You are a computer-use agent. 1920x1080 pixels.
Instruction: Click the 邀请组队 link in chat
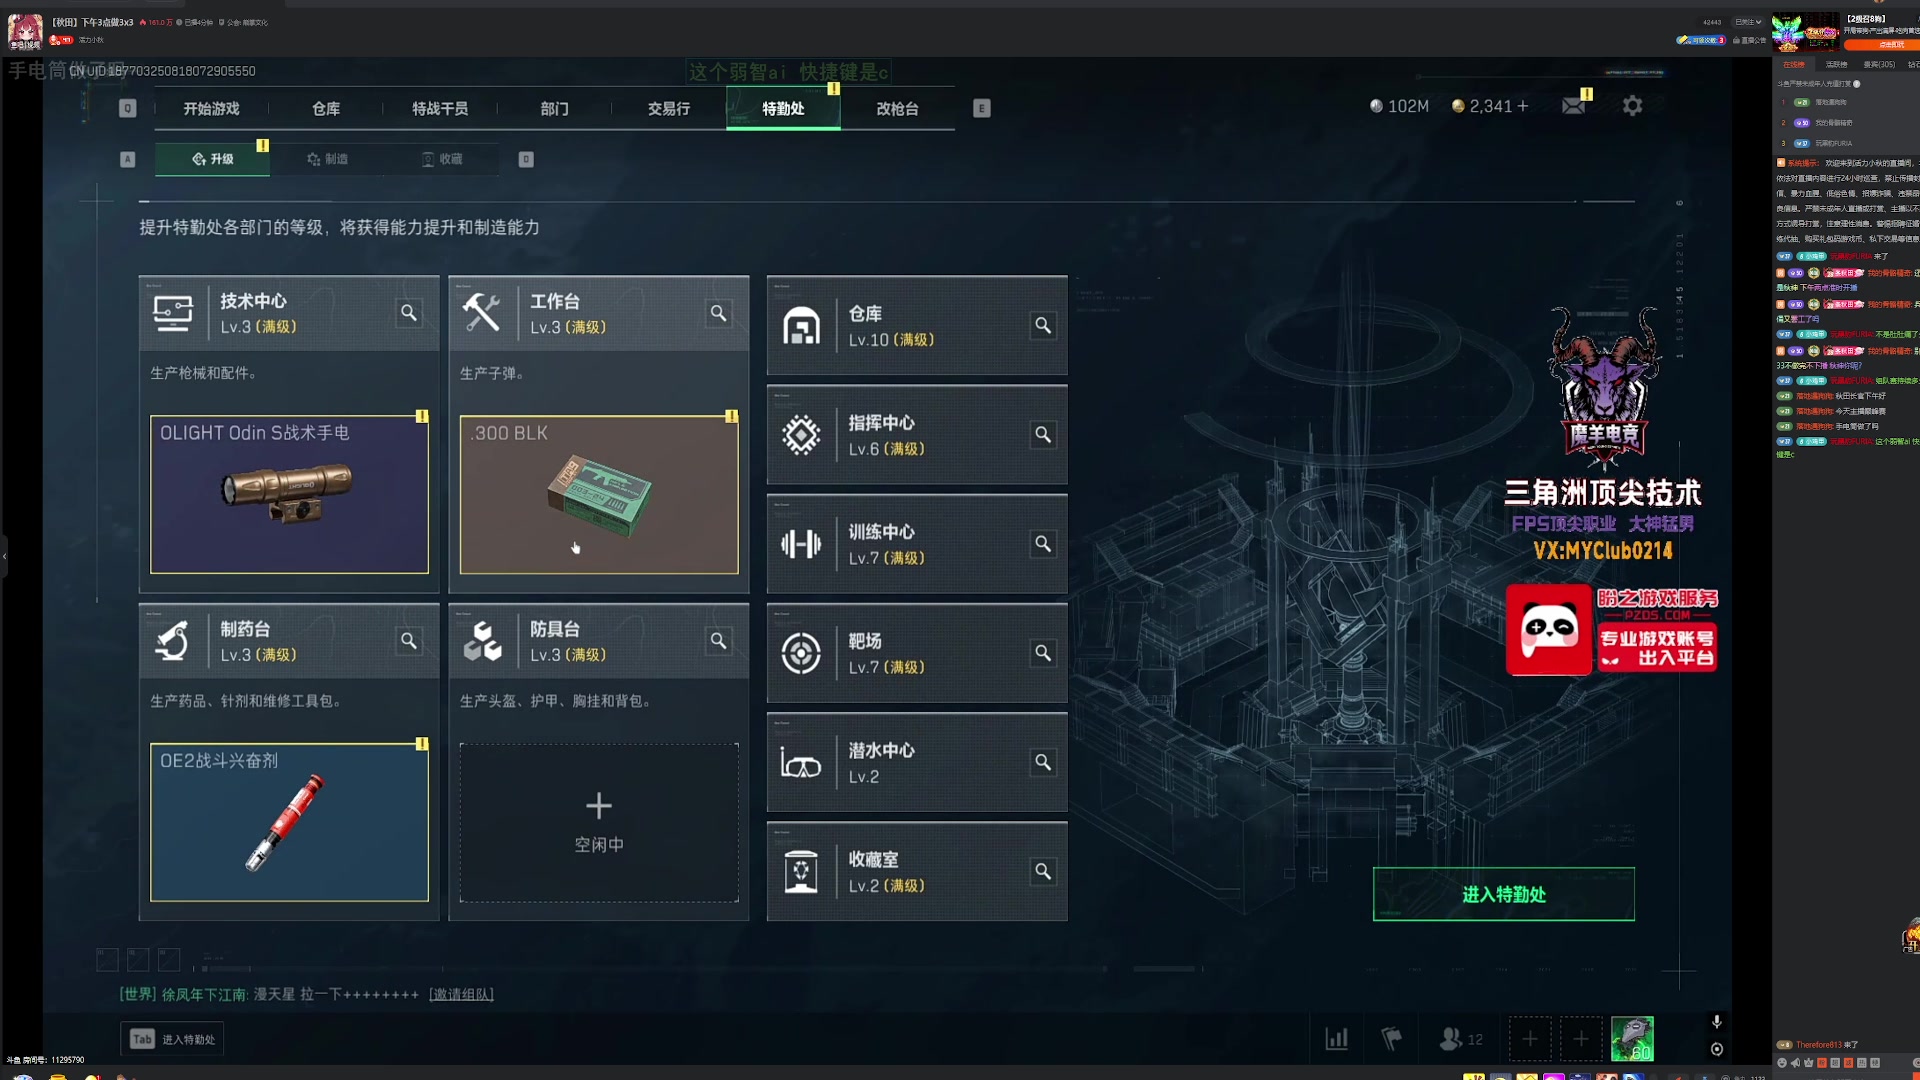pos(461,994)
